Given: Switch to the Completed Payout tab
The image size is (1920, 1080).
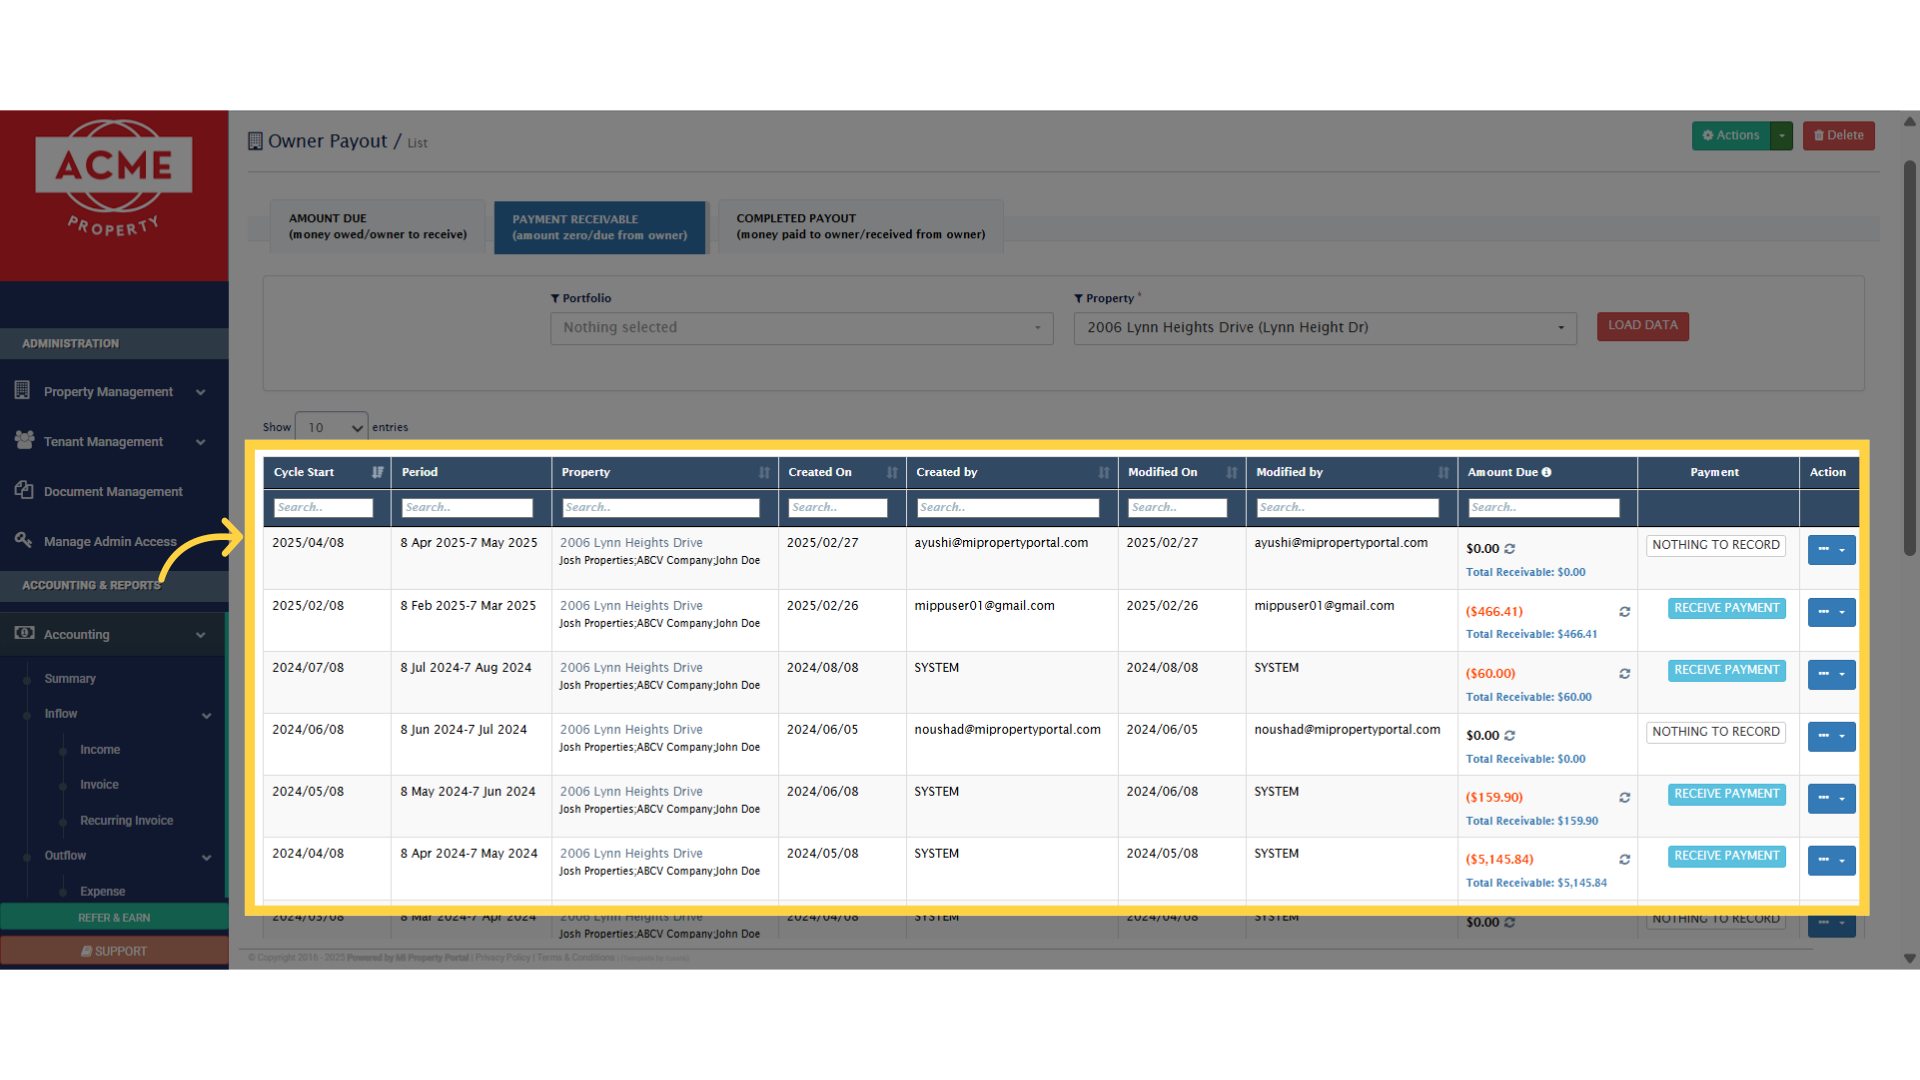Looking at the screenshot, I should tap(860, 226).
